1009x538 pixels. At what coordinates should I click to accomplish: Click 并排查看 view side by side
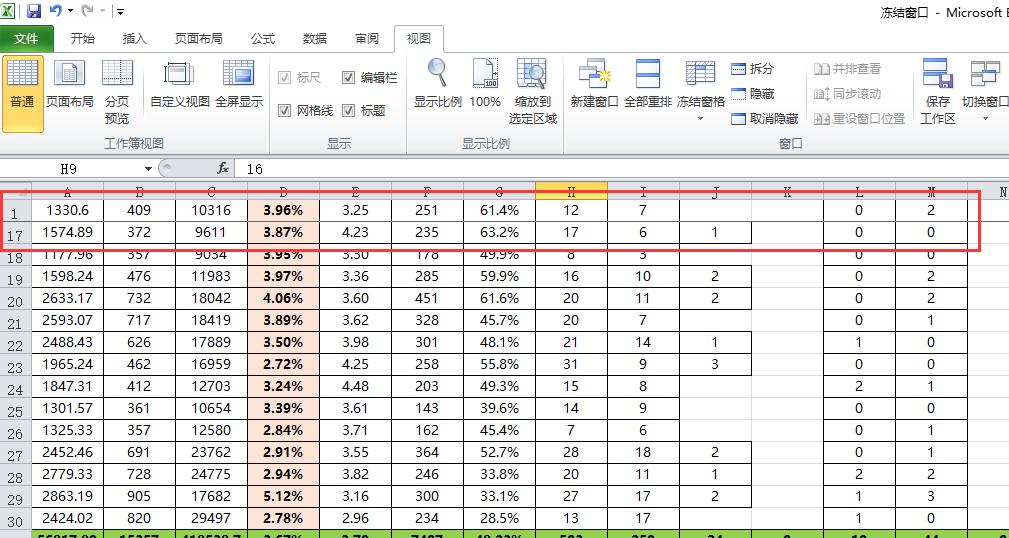point(847,68)
